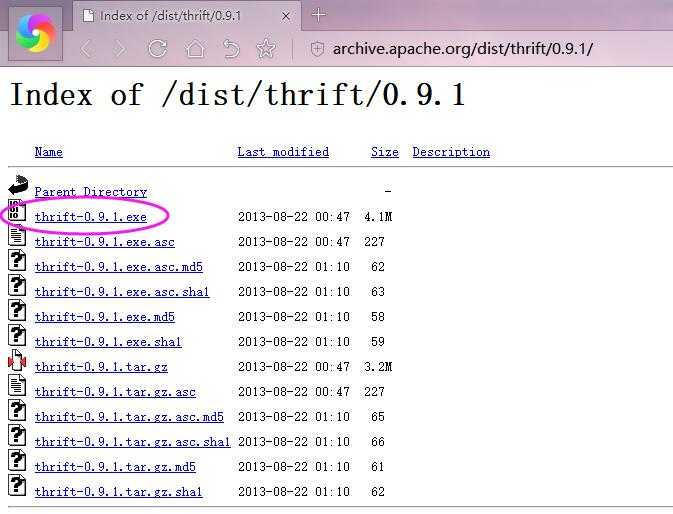Click text file icon beside thrift-0.9.1.tar.gz.asc

(17, 385)
